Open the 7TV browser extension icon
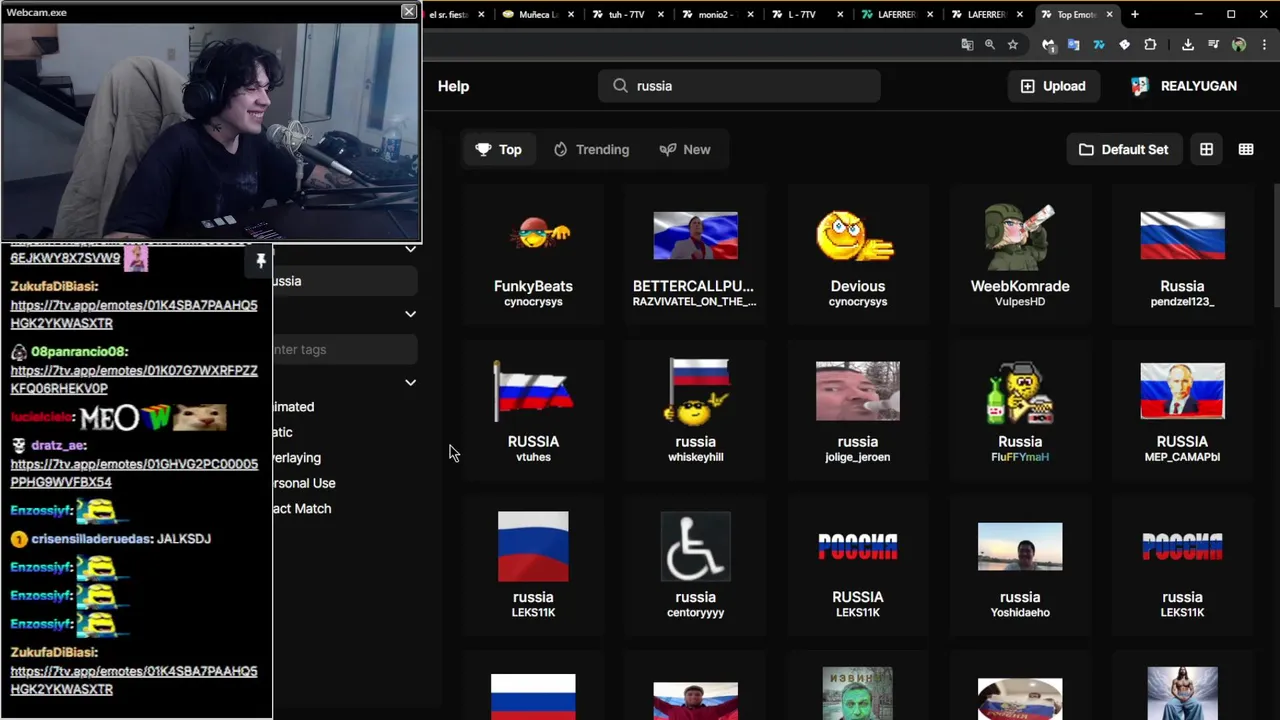 (1099, 45)
